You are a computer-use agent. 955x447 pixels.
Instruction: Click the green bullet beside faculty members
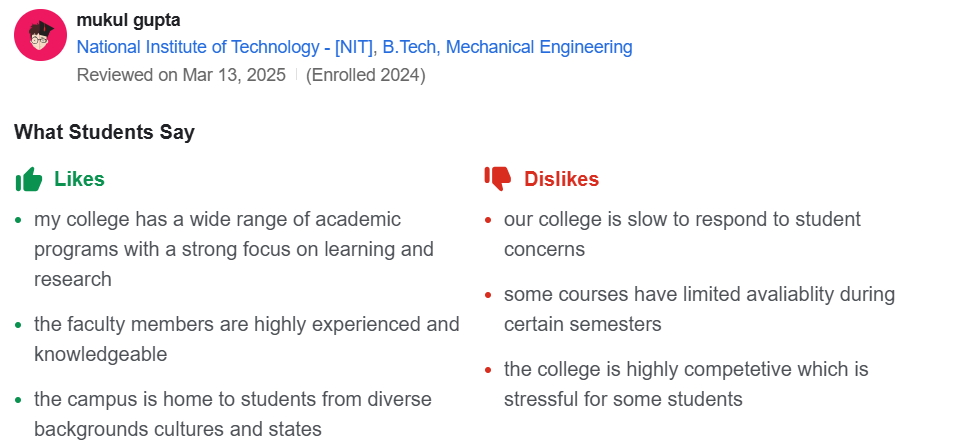pos(18,325)
